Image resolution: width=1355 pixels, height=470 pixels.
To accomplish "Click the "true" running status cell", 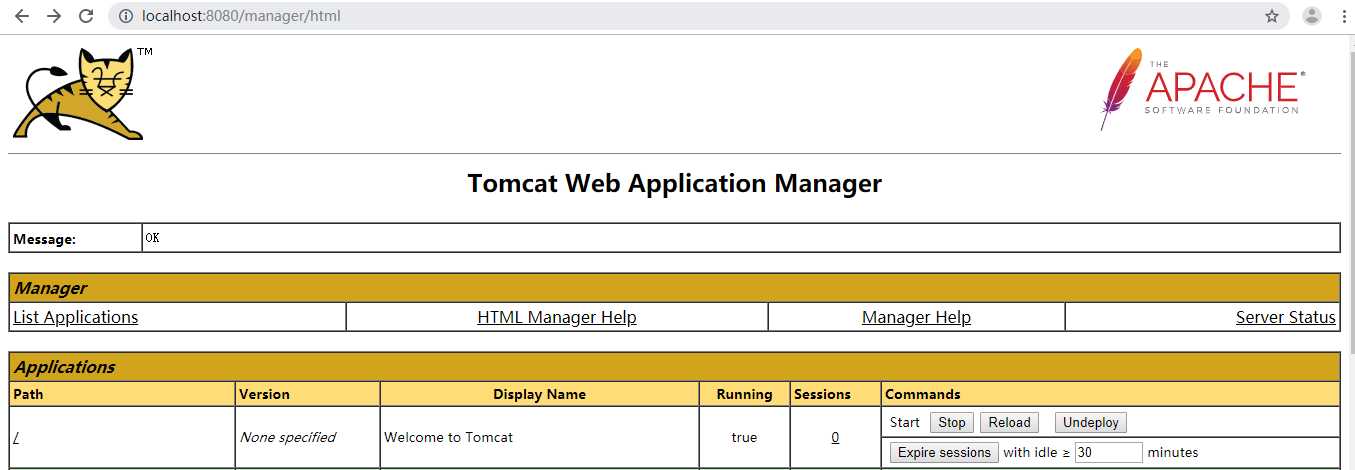I will coord(744,437).
